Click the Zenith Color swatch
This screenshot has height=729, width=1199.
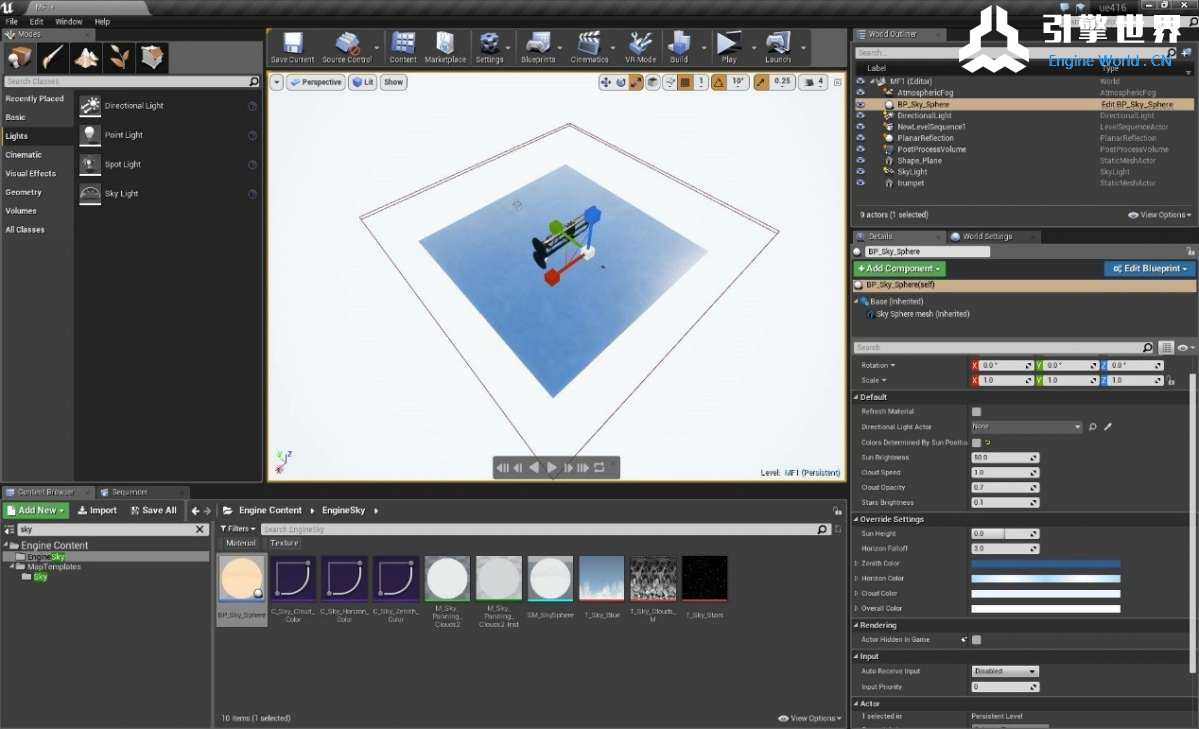tap(1045, 563)
